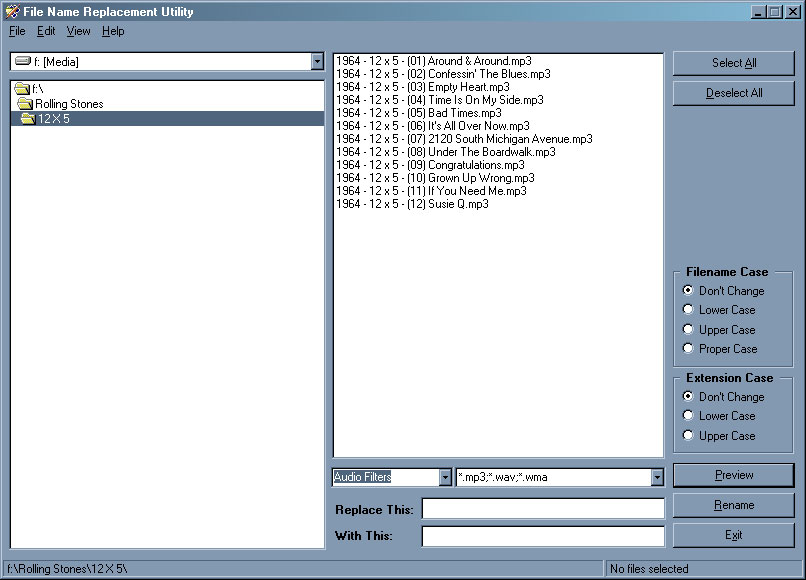
Task: Open the Edit menu
Action: pyautogui.click(x=46, y=31)
